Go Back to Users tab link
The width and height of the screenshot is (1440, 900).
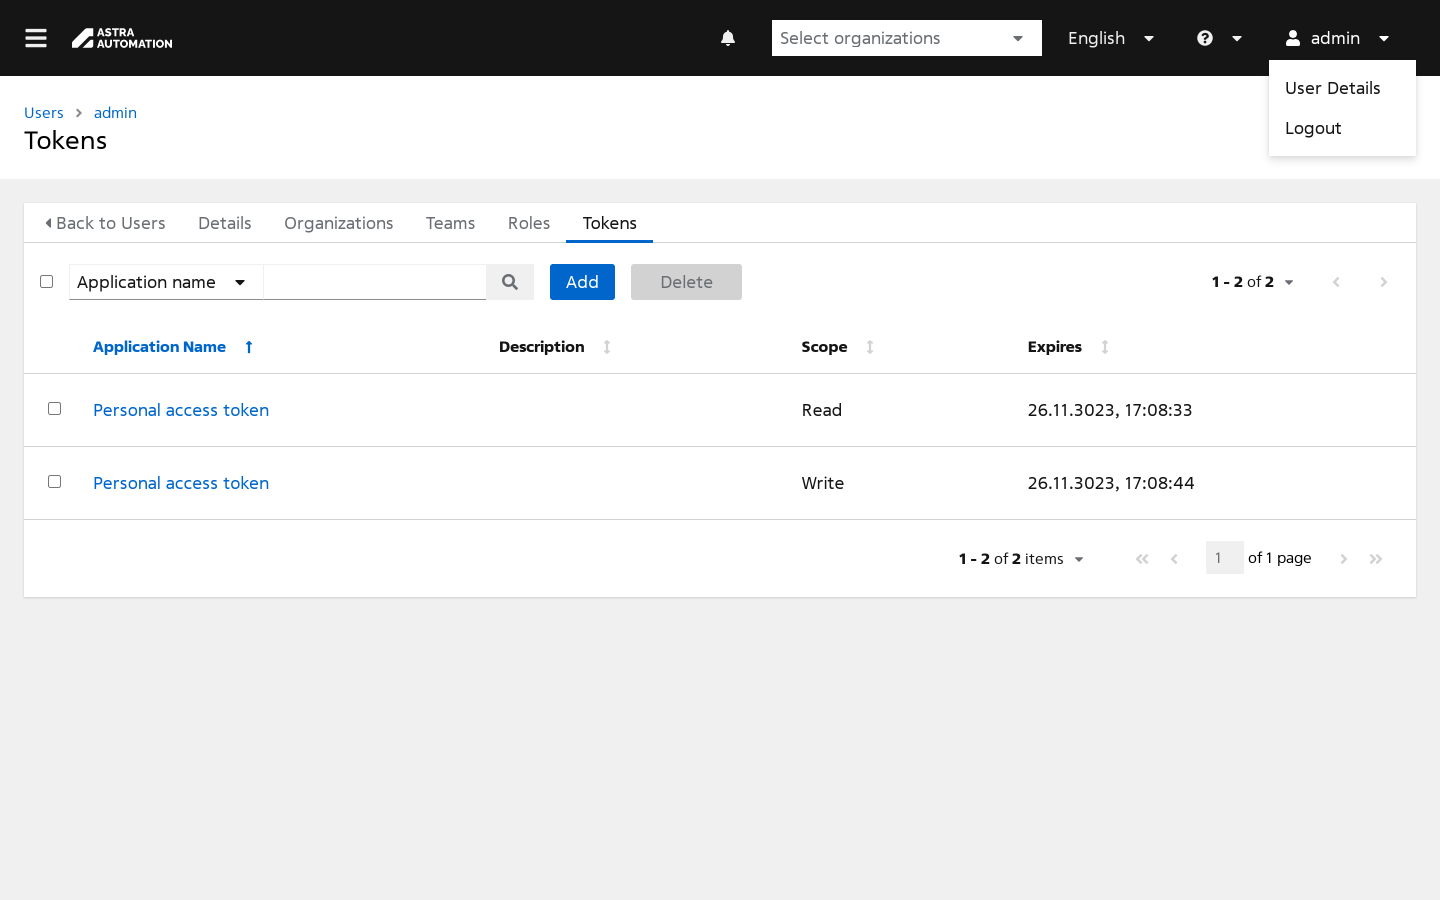[x=105, y=223]
